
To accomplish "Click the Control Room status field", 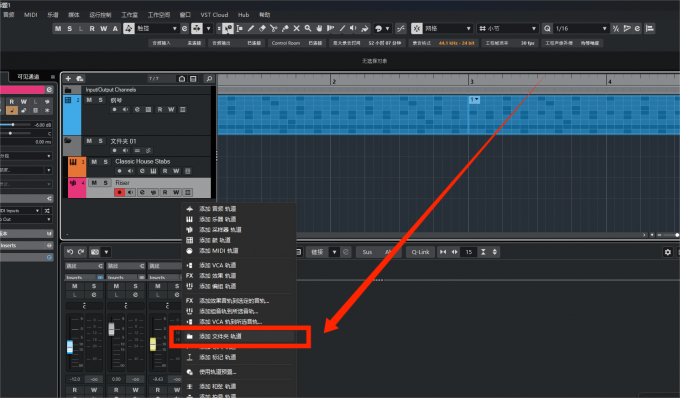I will click(297, 43).
